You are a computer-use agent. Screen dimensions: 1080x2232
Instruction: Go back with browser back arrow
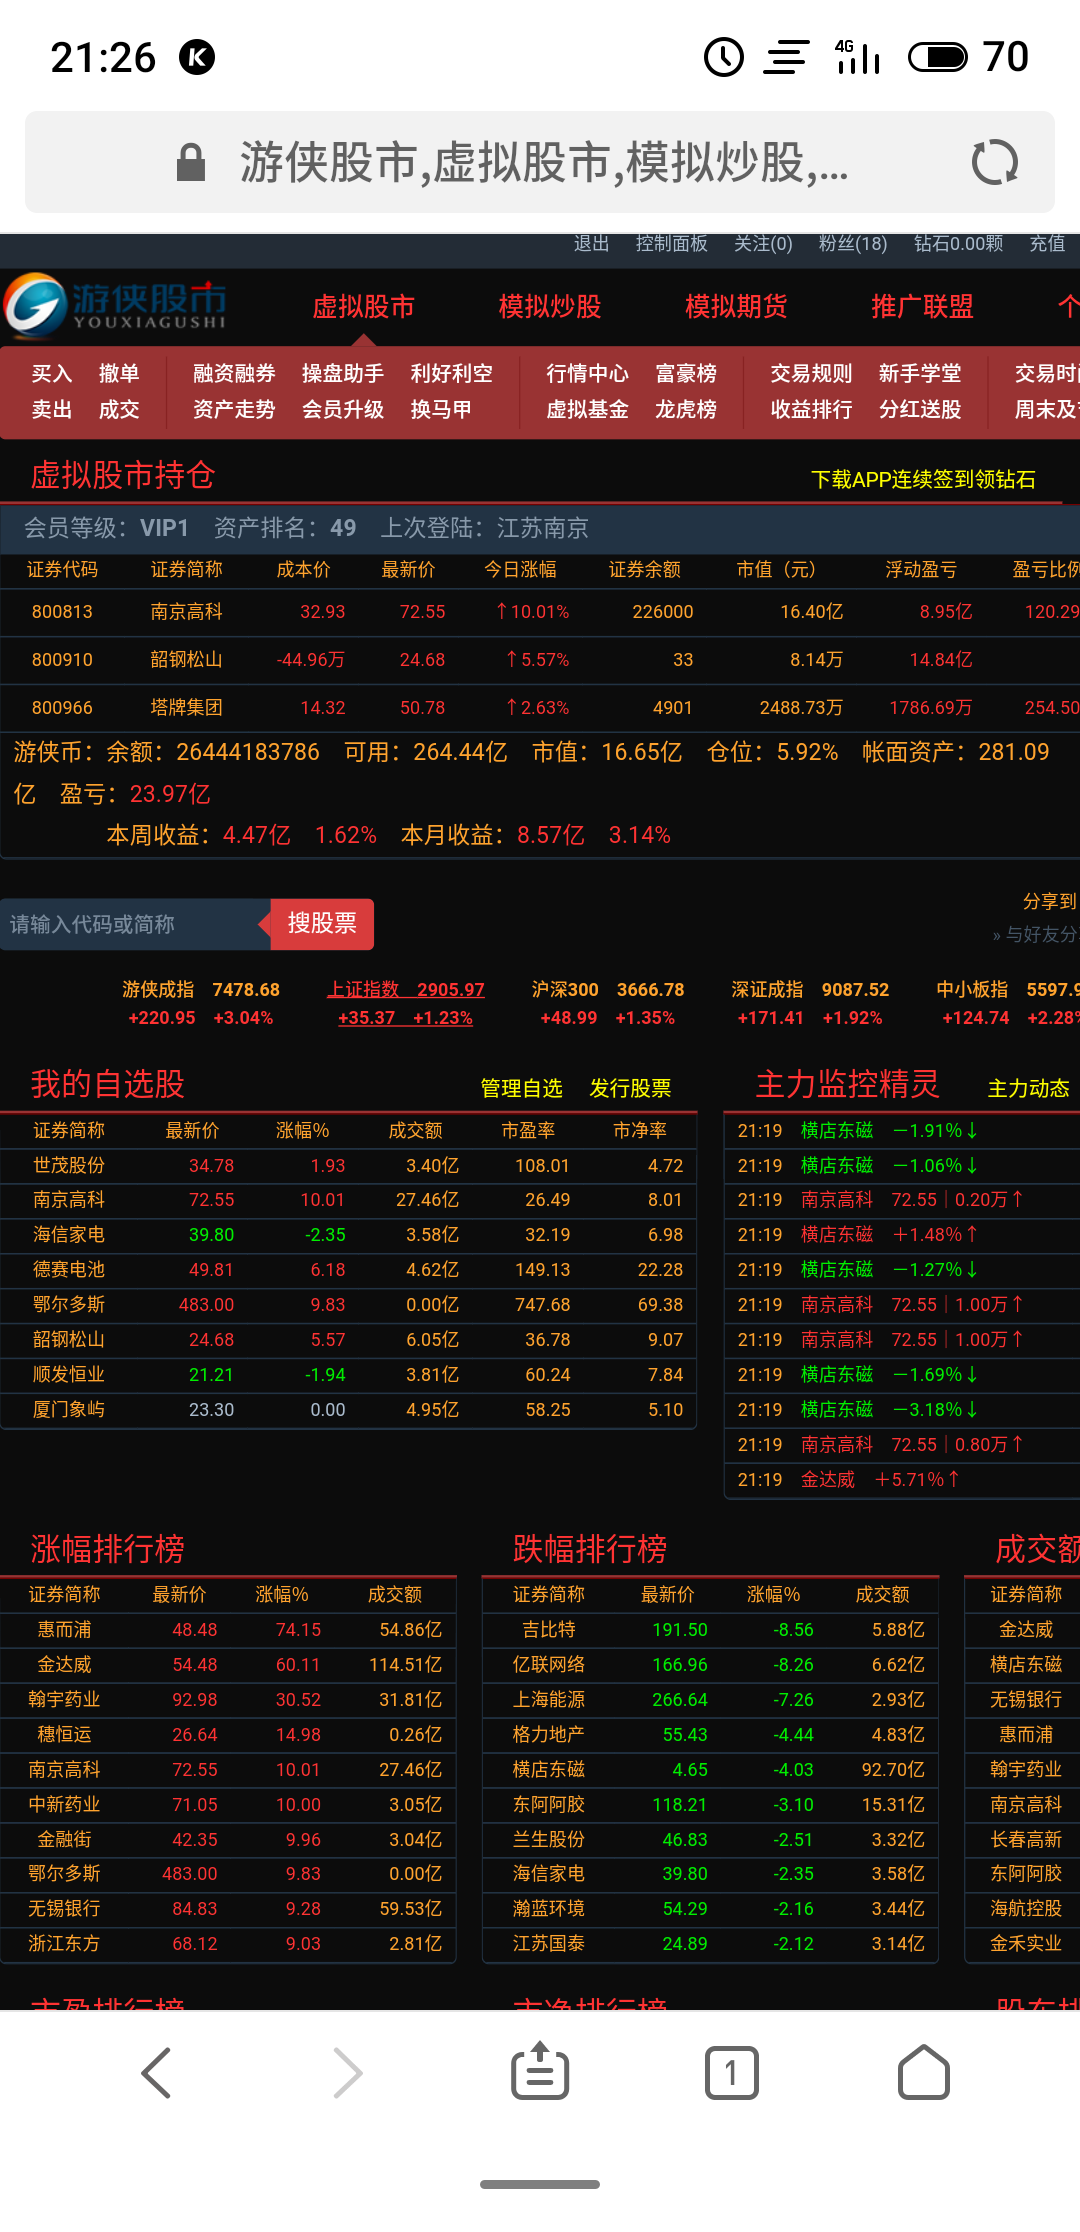156,2072
